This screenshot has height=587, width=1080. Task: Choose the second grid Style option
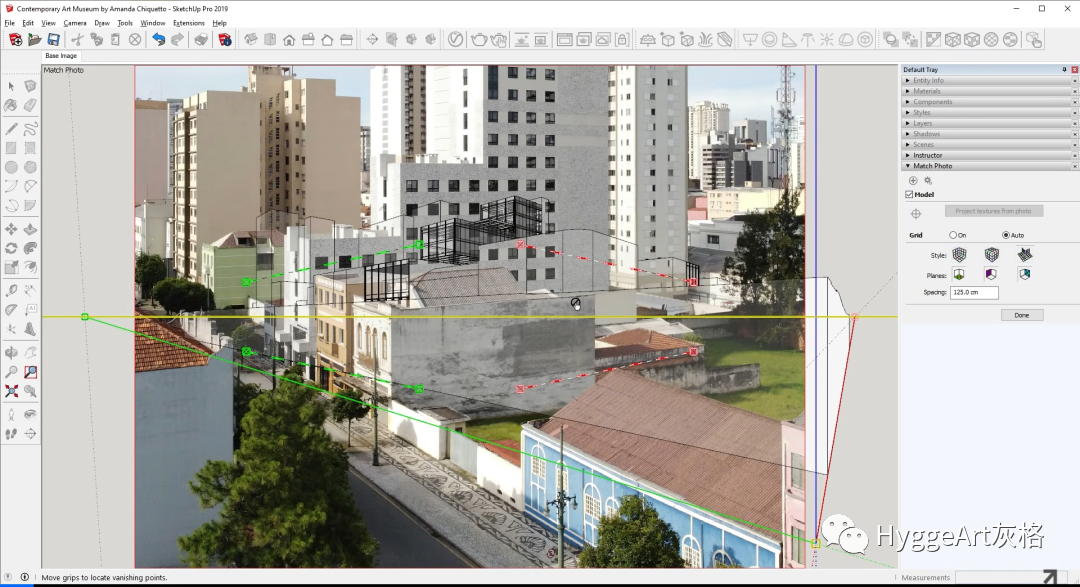tap(991, 255)
